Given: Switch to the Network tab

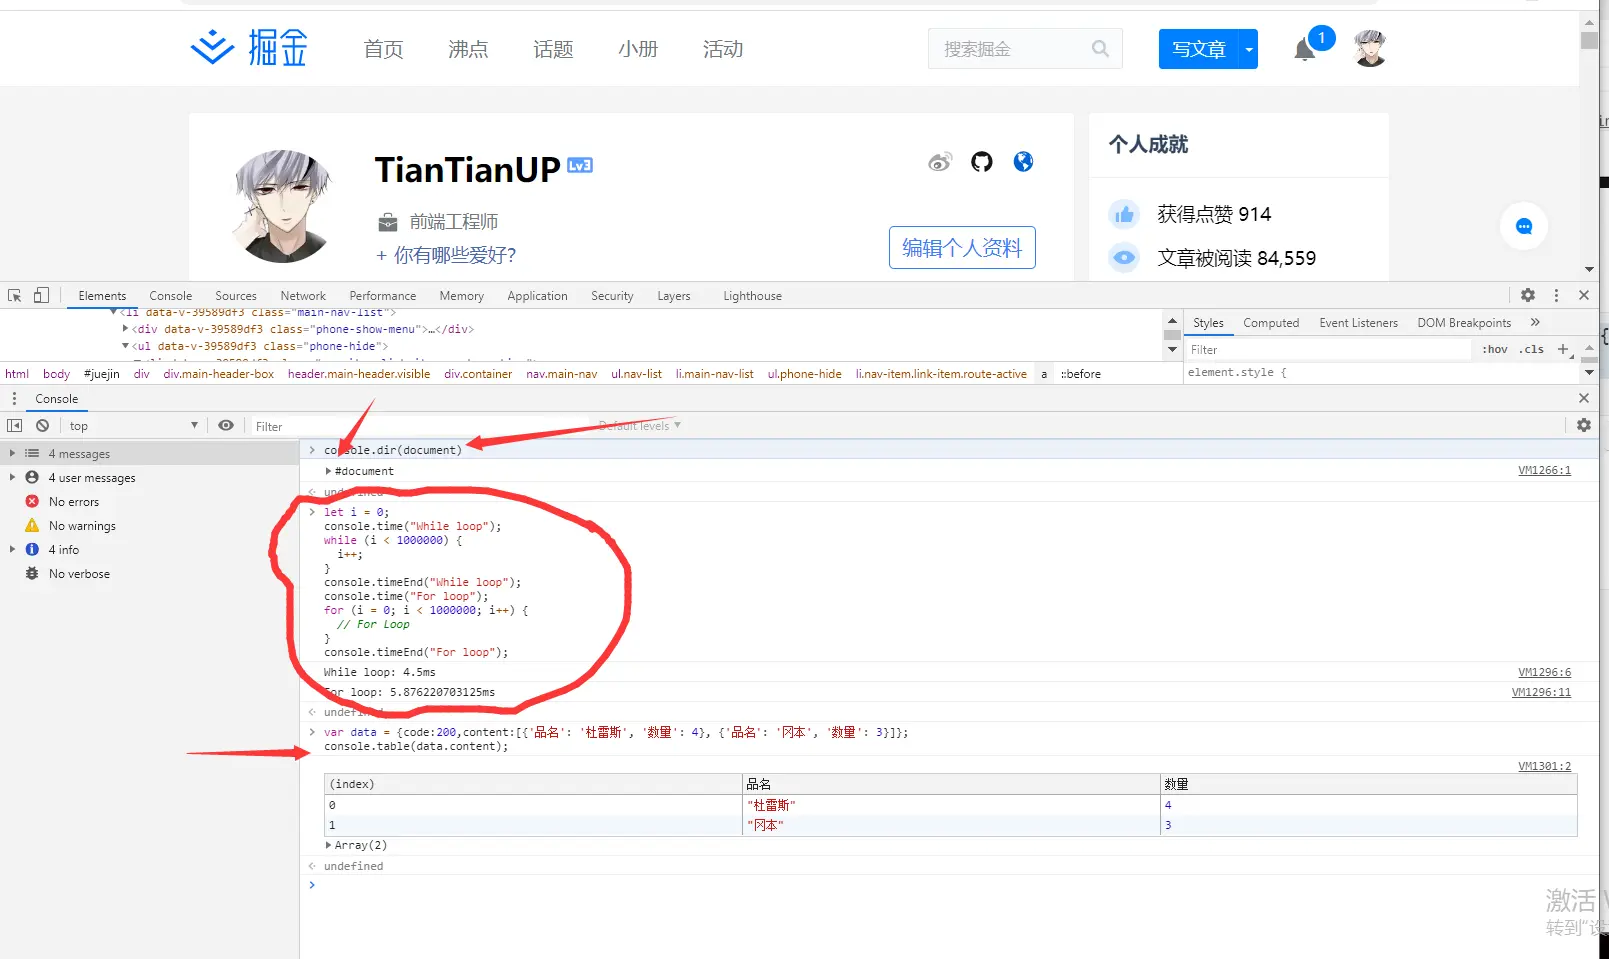Looking at the screenshot, I should pyautogui.click(x=303, y=296).
